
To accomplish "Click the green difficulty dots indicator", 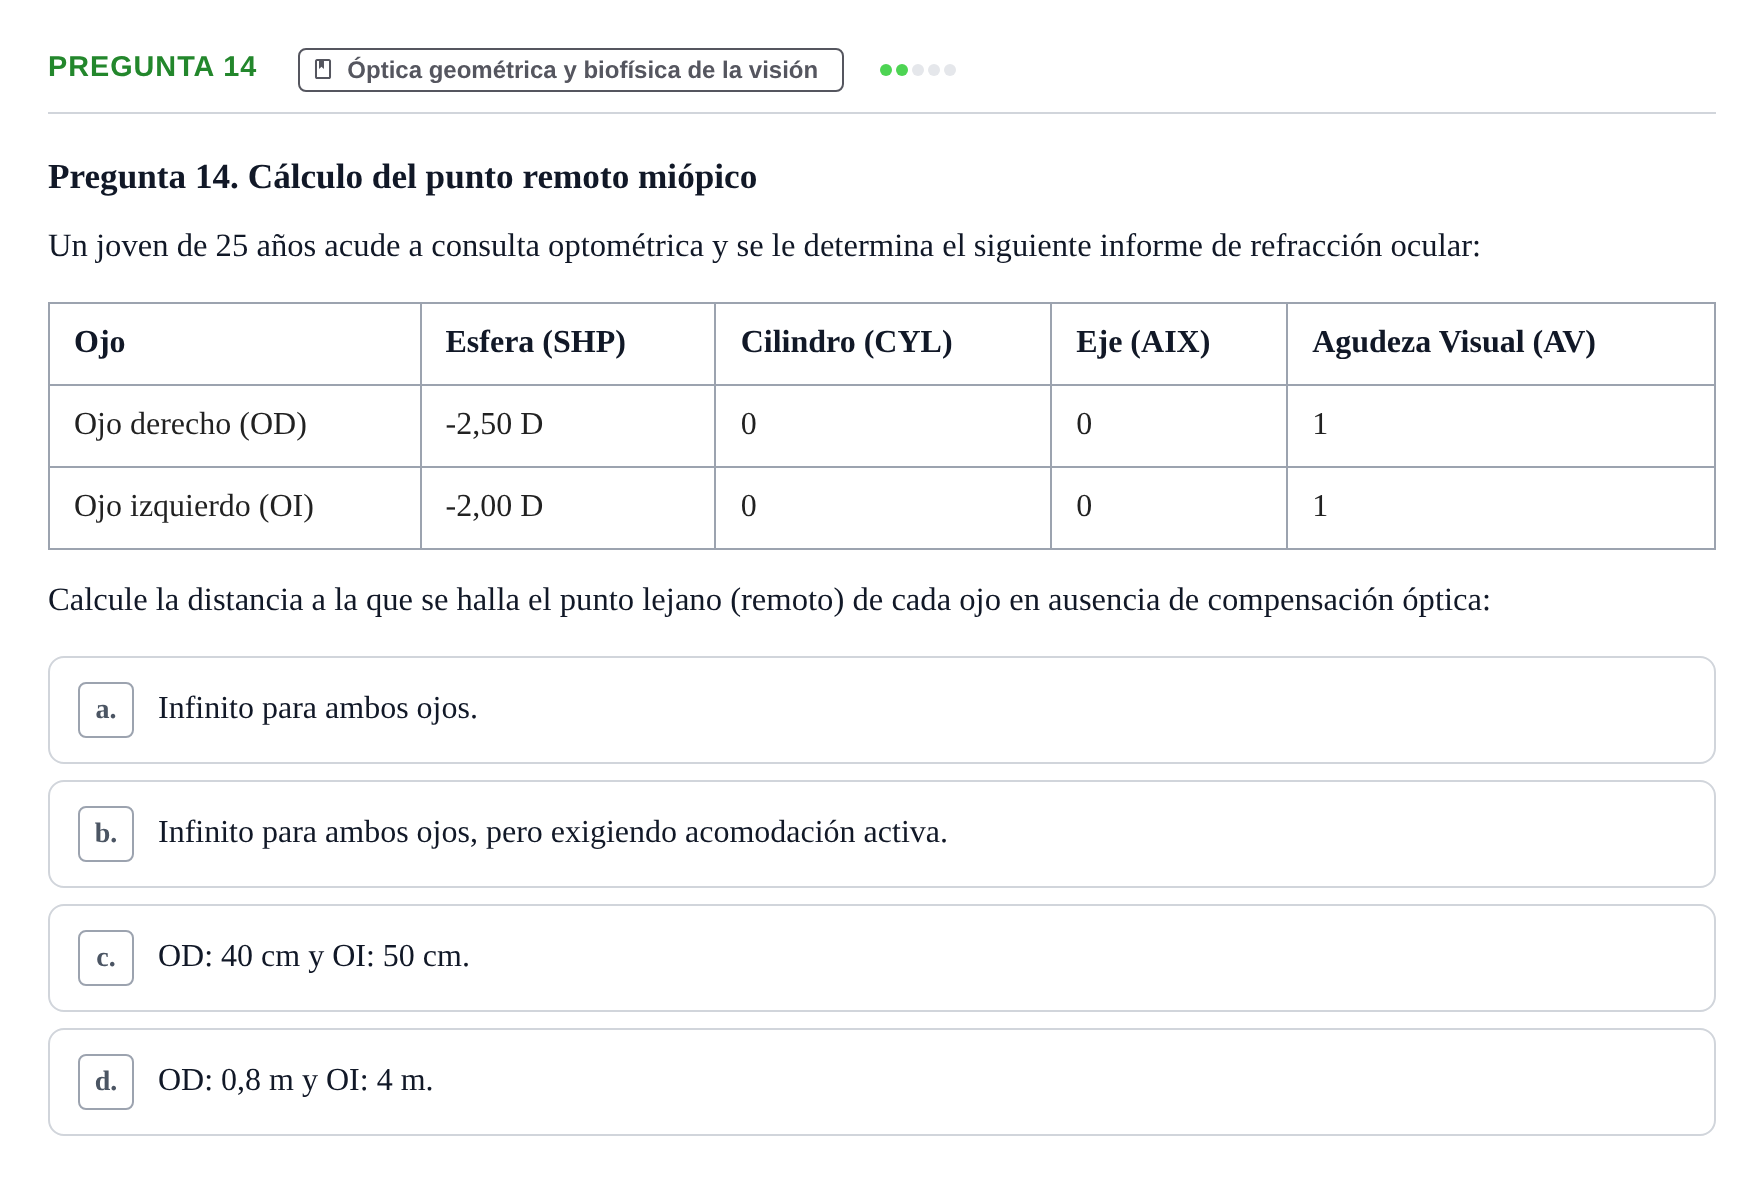I will (x=918, y=70).
